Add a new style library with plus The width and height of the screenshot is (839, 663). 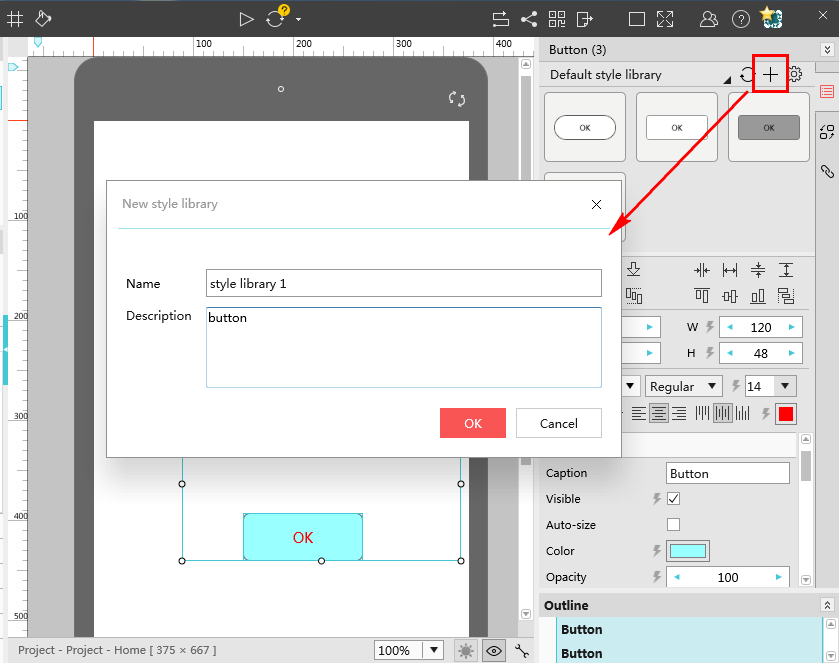(x=770, y=74)
